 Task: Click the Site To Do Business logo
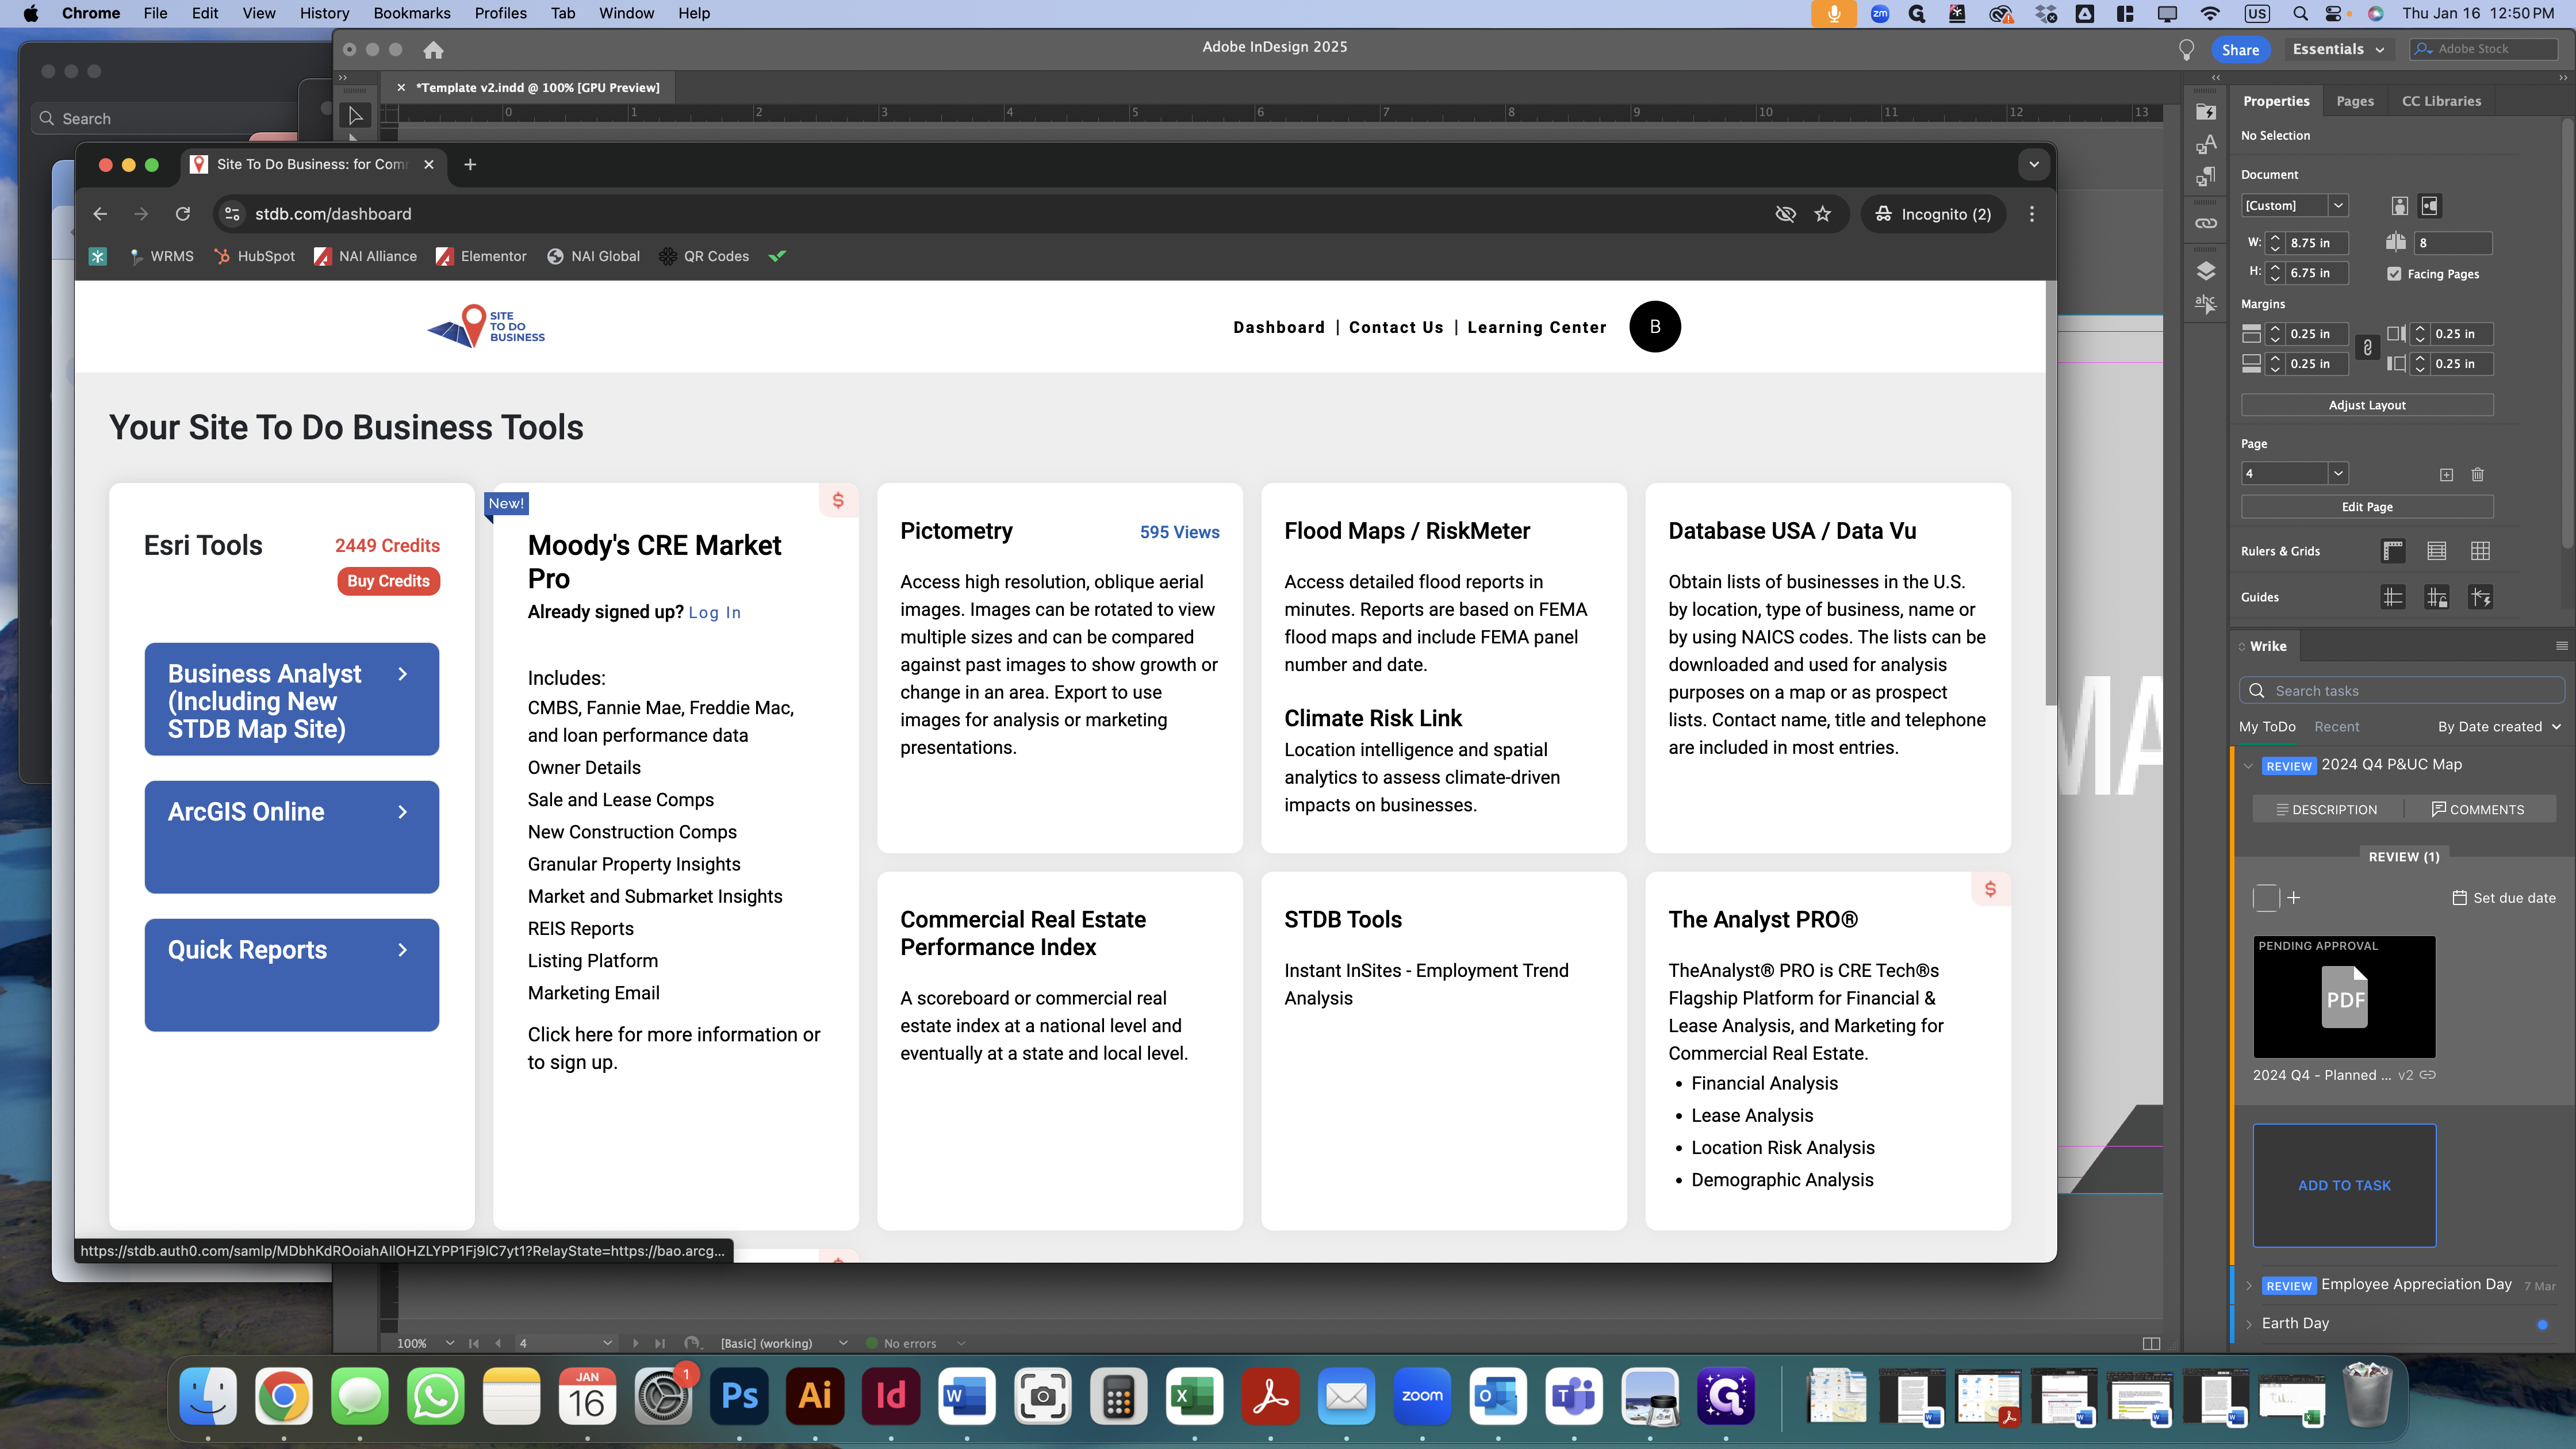coord(486,327)
